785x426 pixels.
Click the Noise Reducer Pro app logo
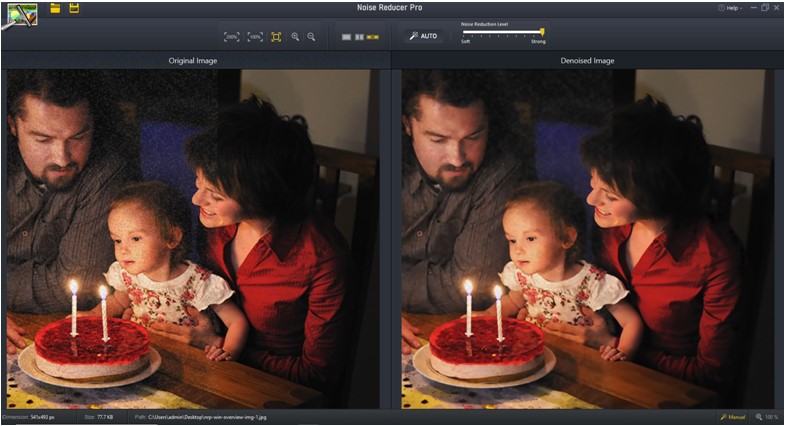click(22, 15)
